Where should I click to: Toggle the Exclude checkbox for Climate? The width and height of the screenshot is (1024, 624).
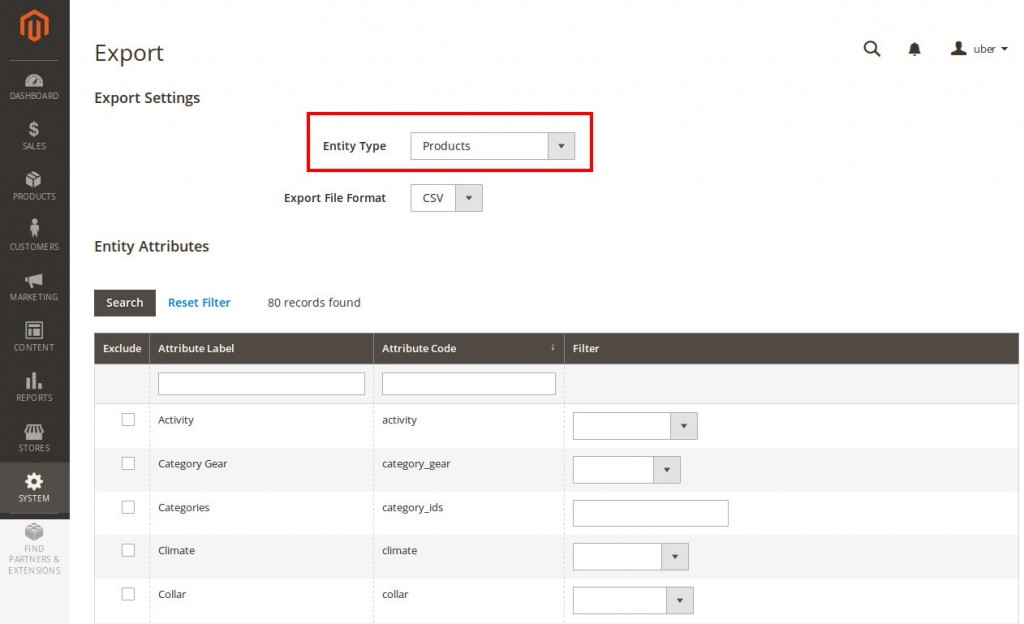coord(128,551)
